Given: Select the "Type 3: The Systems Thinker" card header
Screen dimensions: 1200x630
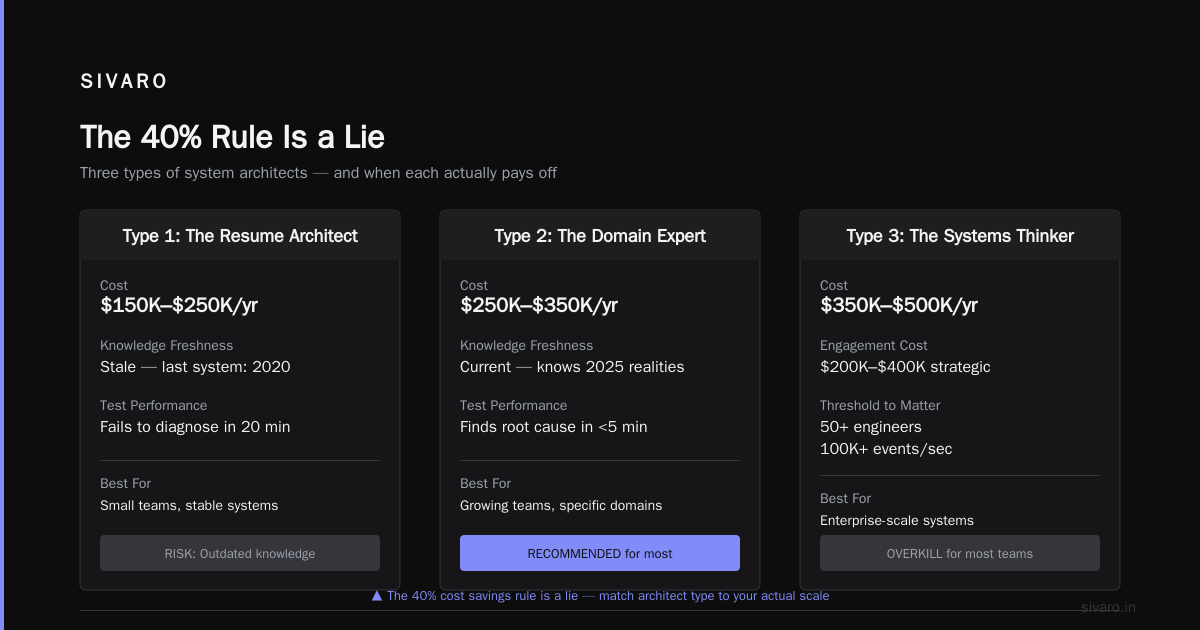Looking at the screenshot, I should click(x=960, y=236).
